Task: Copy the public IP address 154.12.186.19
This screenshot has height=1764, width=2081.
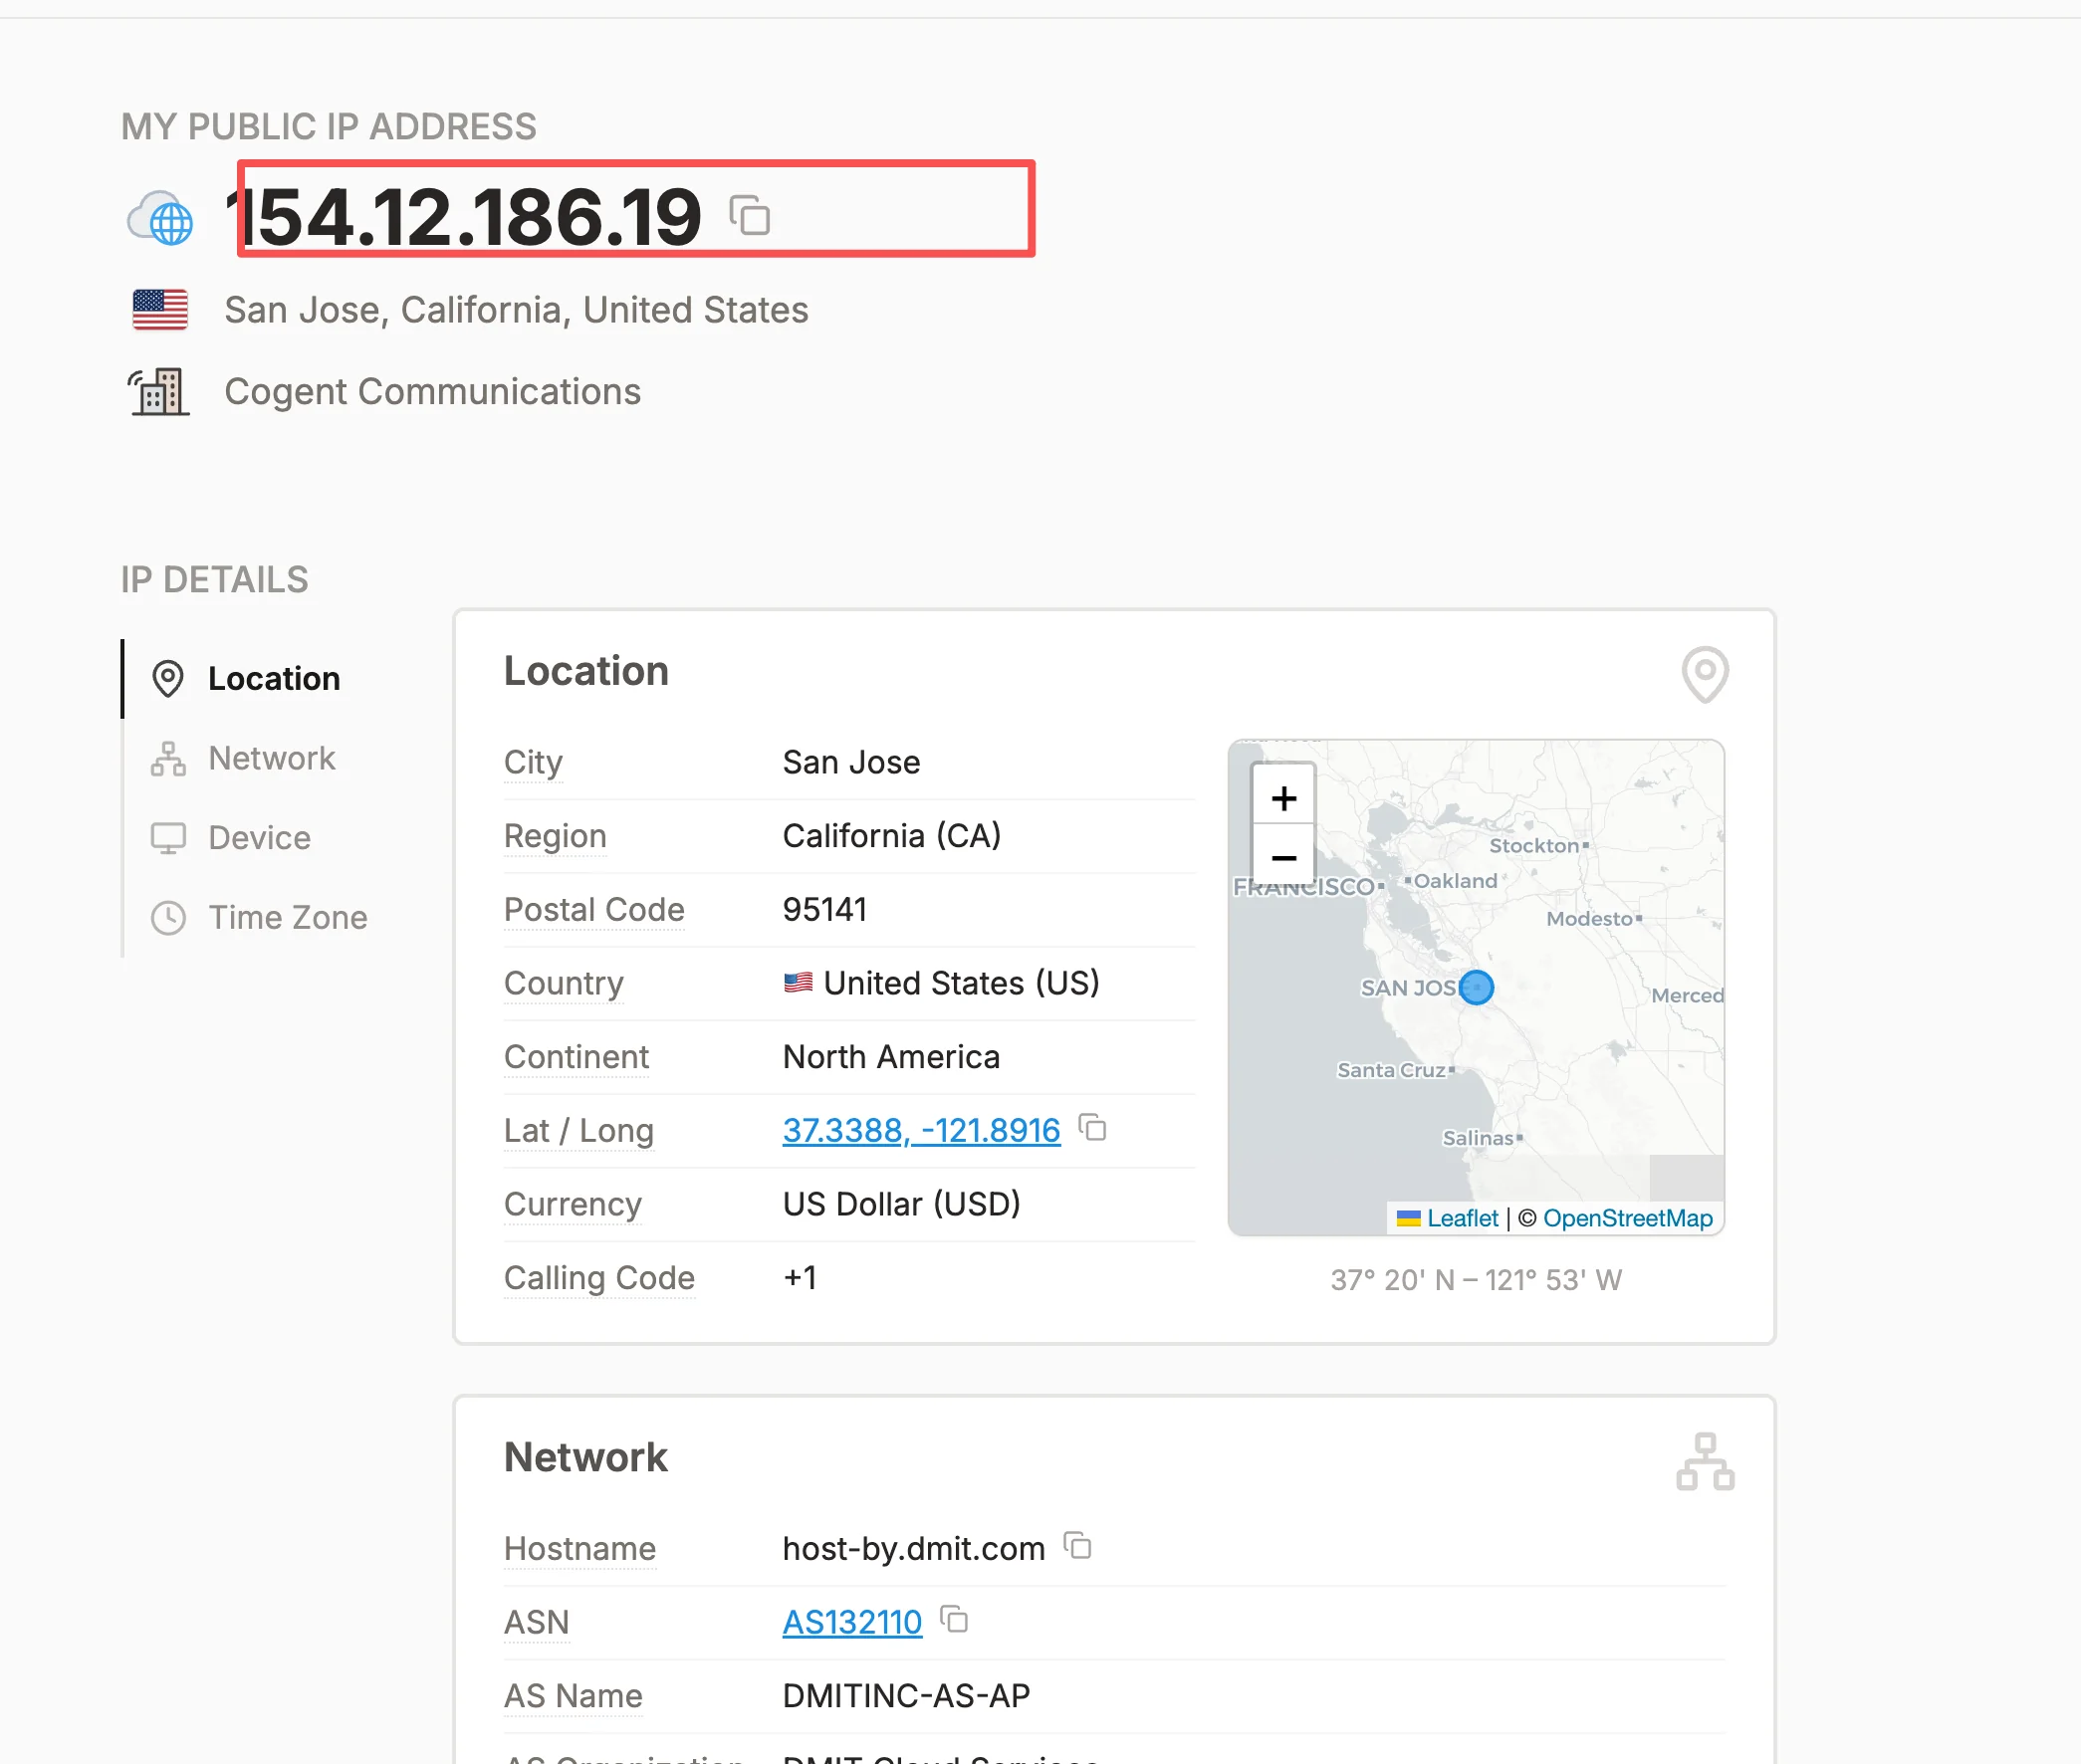Action: [x=752, y=215]
